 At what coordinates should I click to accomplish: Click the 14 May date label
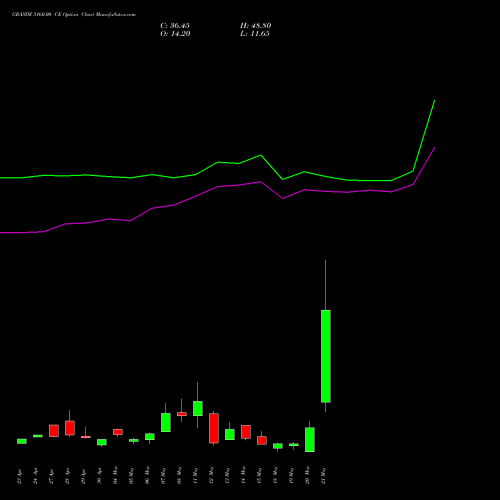(x=243, y=475)
